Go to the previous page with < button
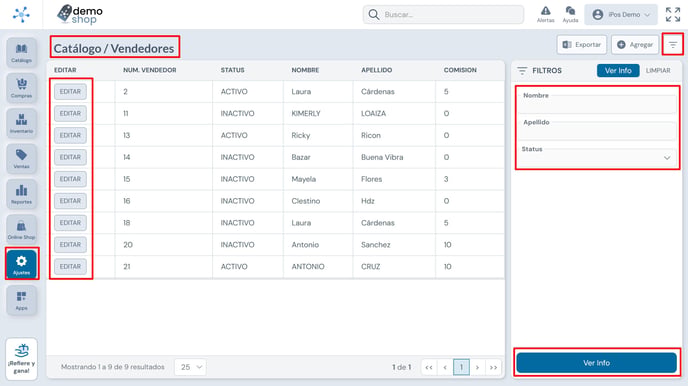The width and height of the screenshot is (688, 386). (445, 367)
